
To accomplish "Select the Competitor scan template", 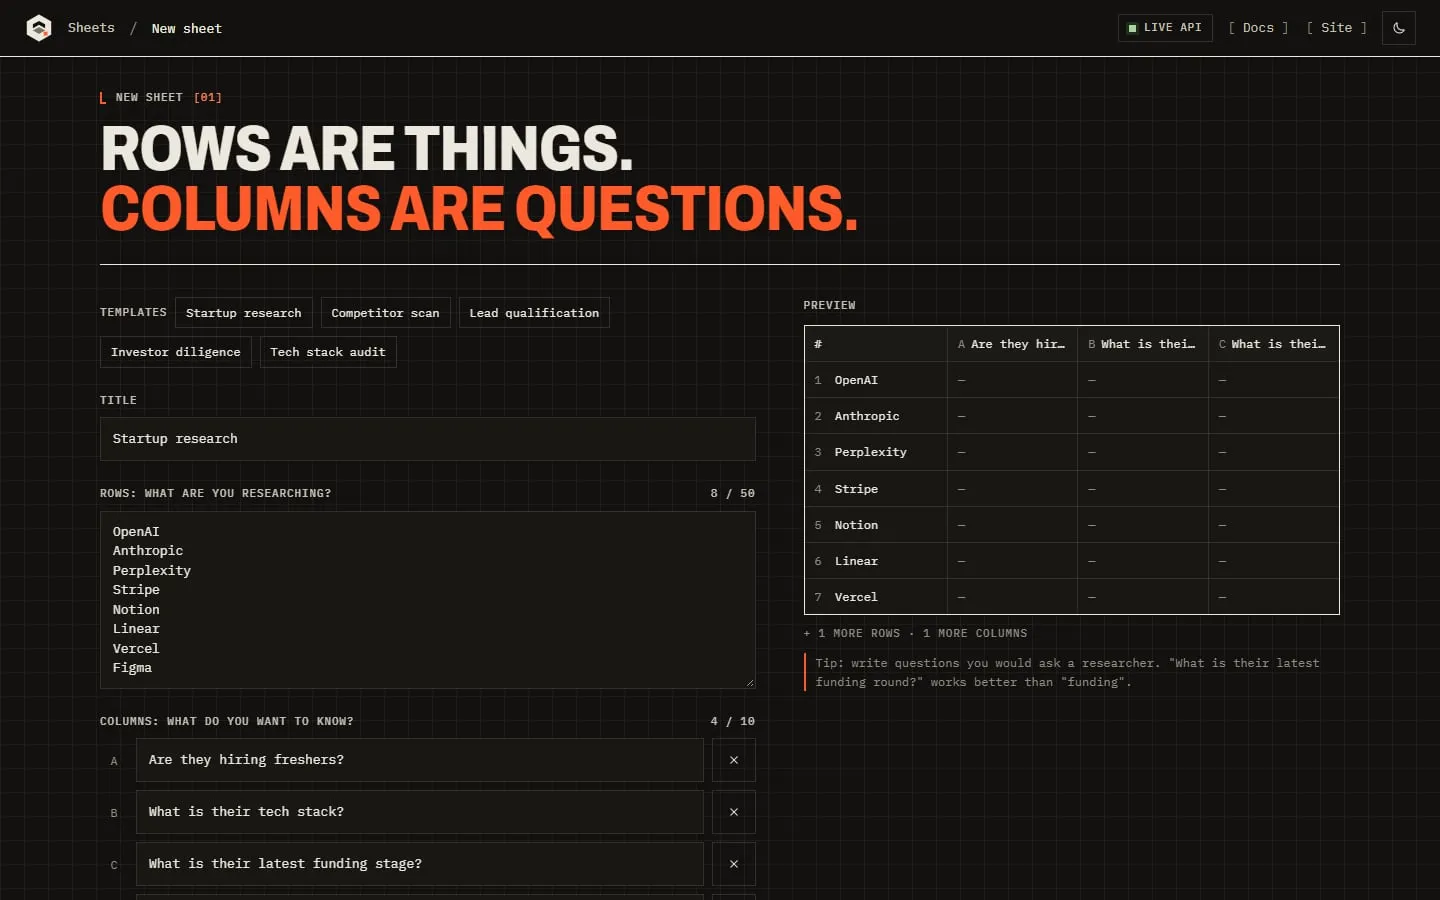I will point(385,313).
